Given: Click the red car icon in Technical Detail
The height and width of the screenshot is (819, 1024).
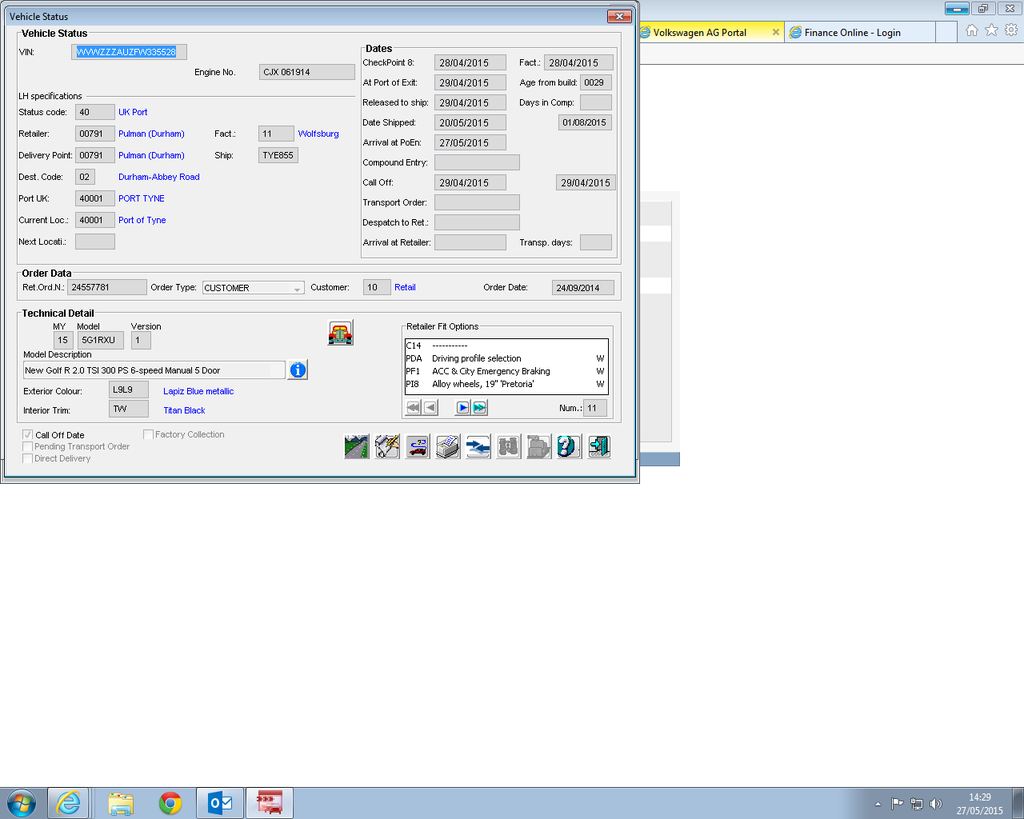Looking at the screenshot, I should [340, 333].
